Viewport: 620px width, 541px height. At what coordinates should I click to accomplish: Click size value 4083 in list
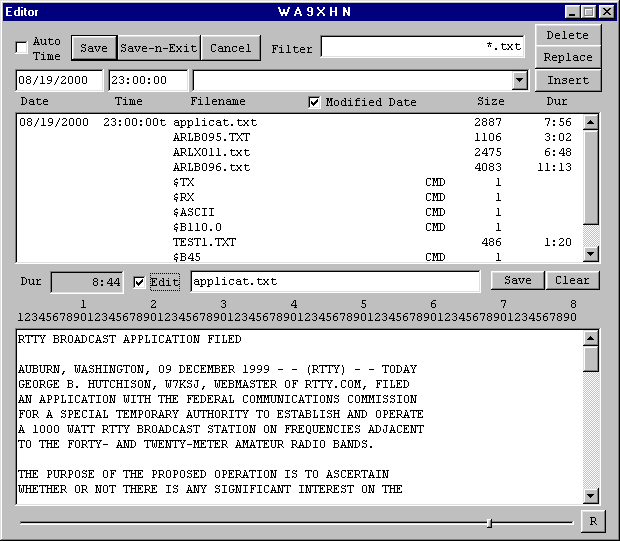pos(488,167)
